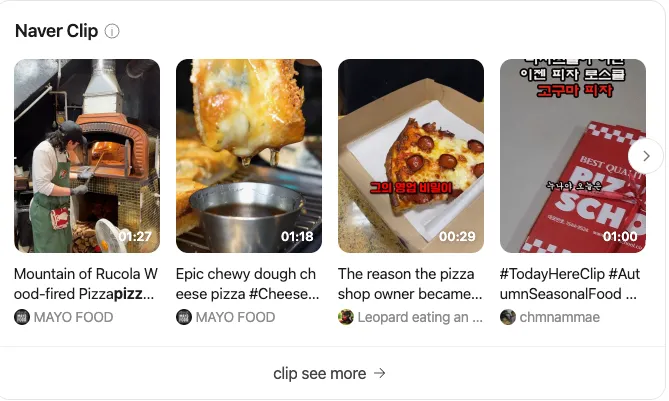Click the Leopard eating channel avatar

point(346,317)
